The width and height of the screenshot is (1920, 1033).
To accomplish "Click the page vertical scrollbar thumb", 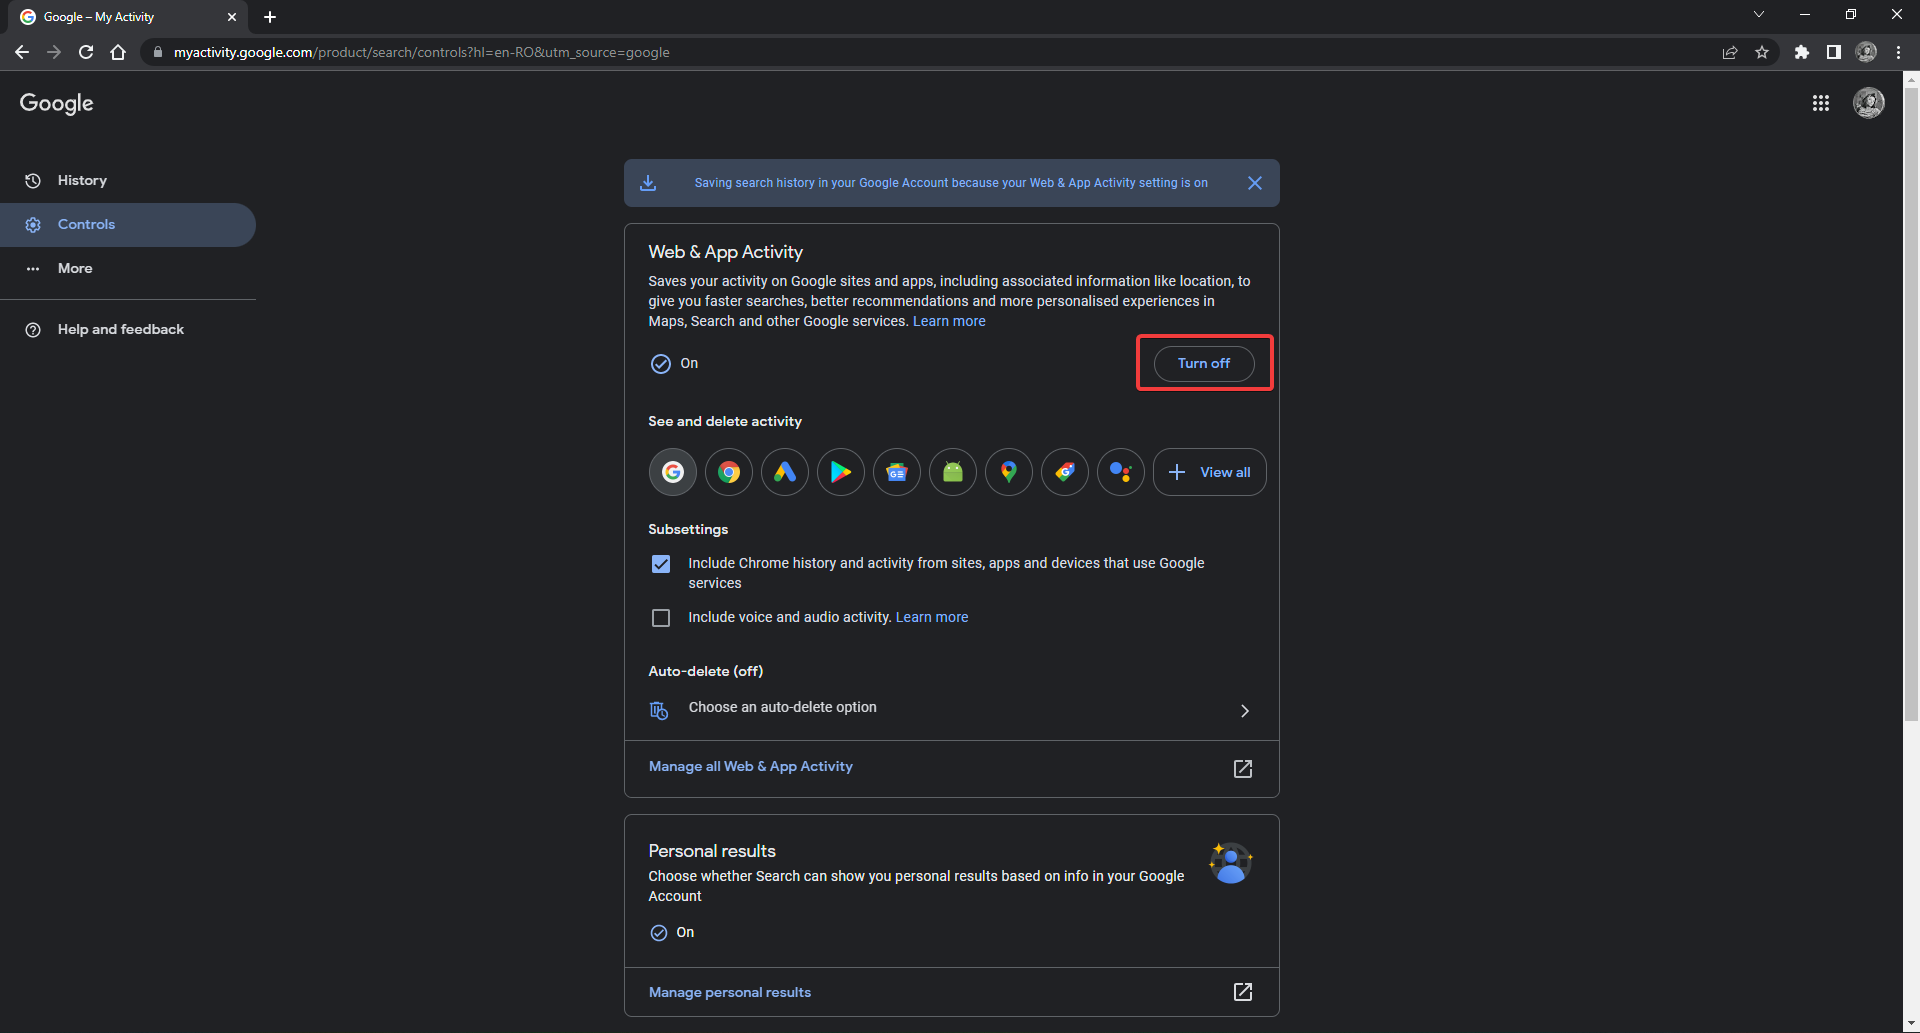I will pos(1911,402).
